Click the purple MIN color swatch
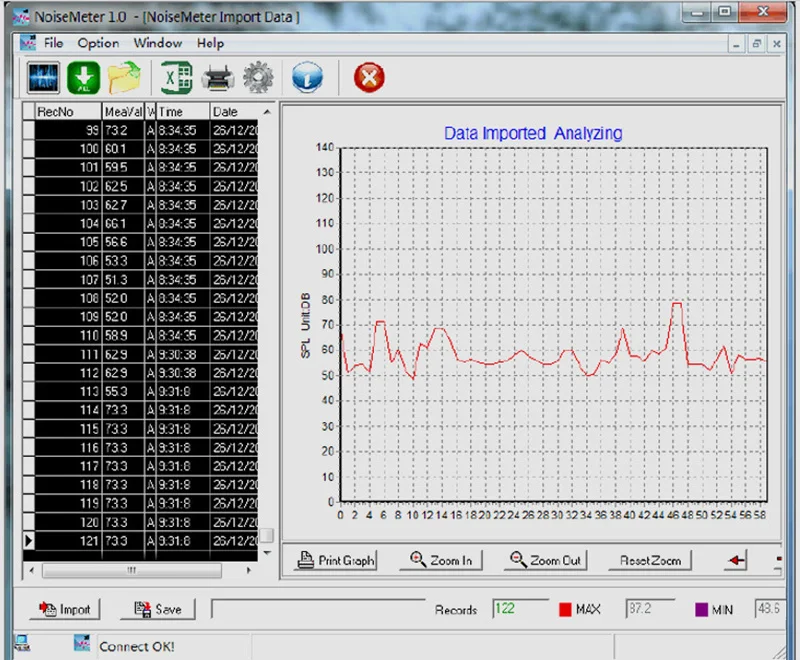This screenshot has height=660, width=800. pyautogui.click(x=703, y=609)
